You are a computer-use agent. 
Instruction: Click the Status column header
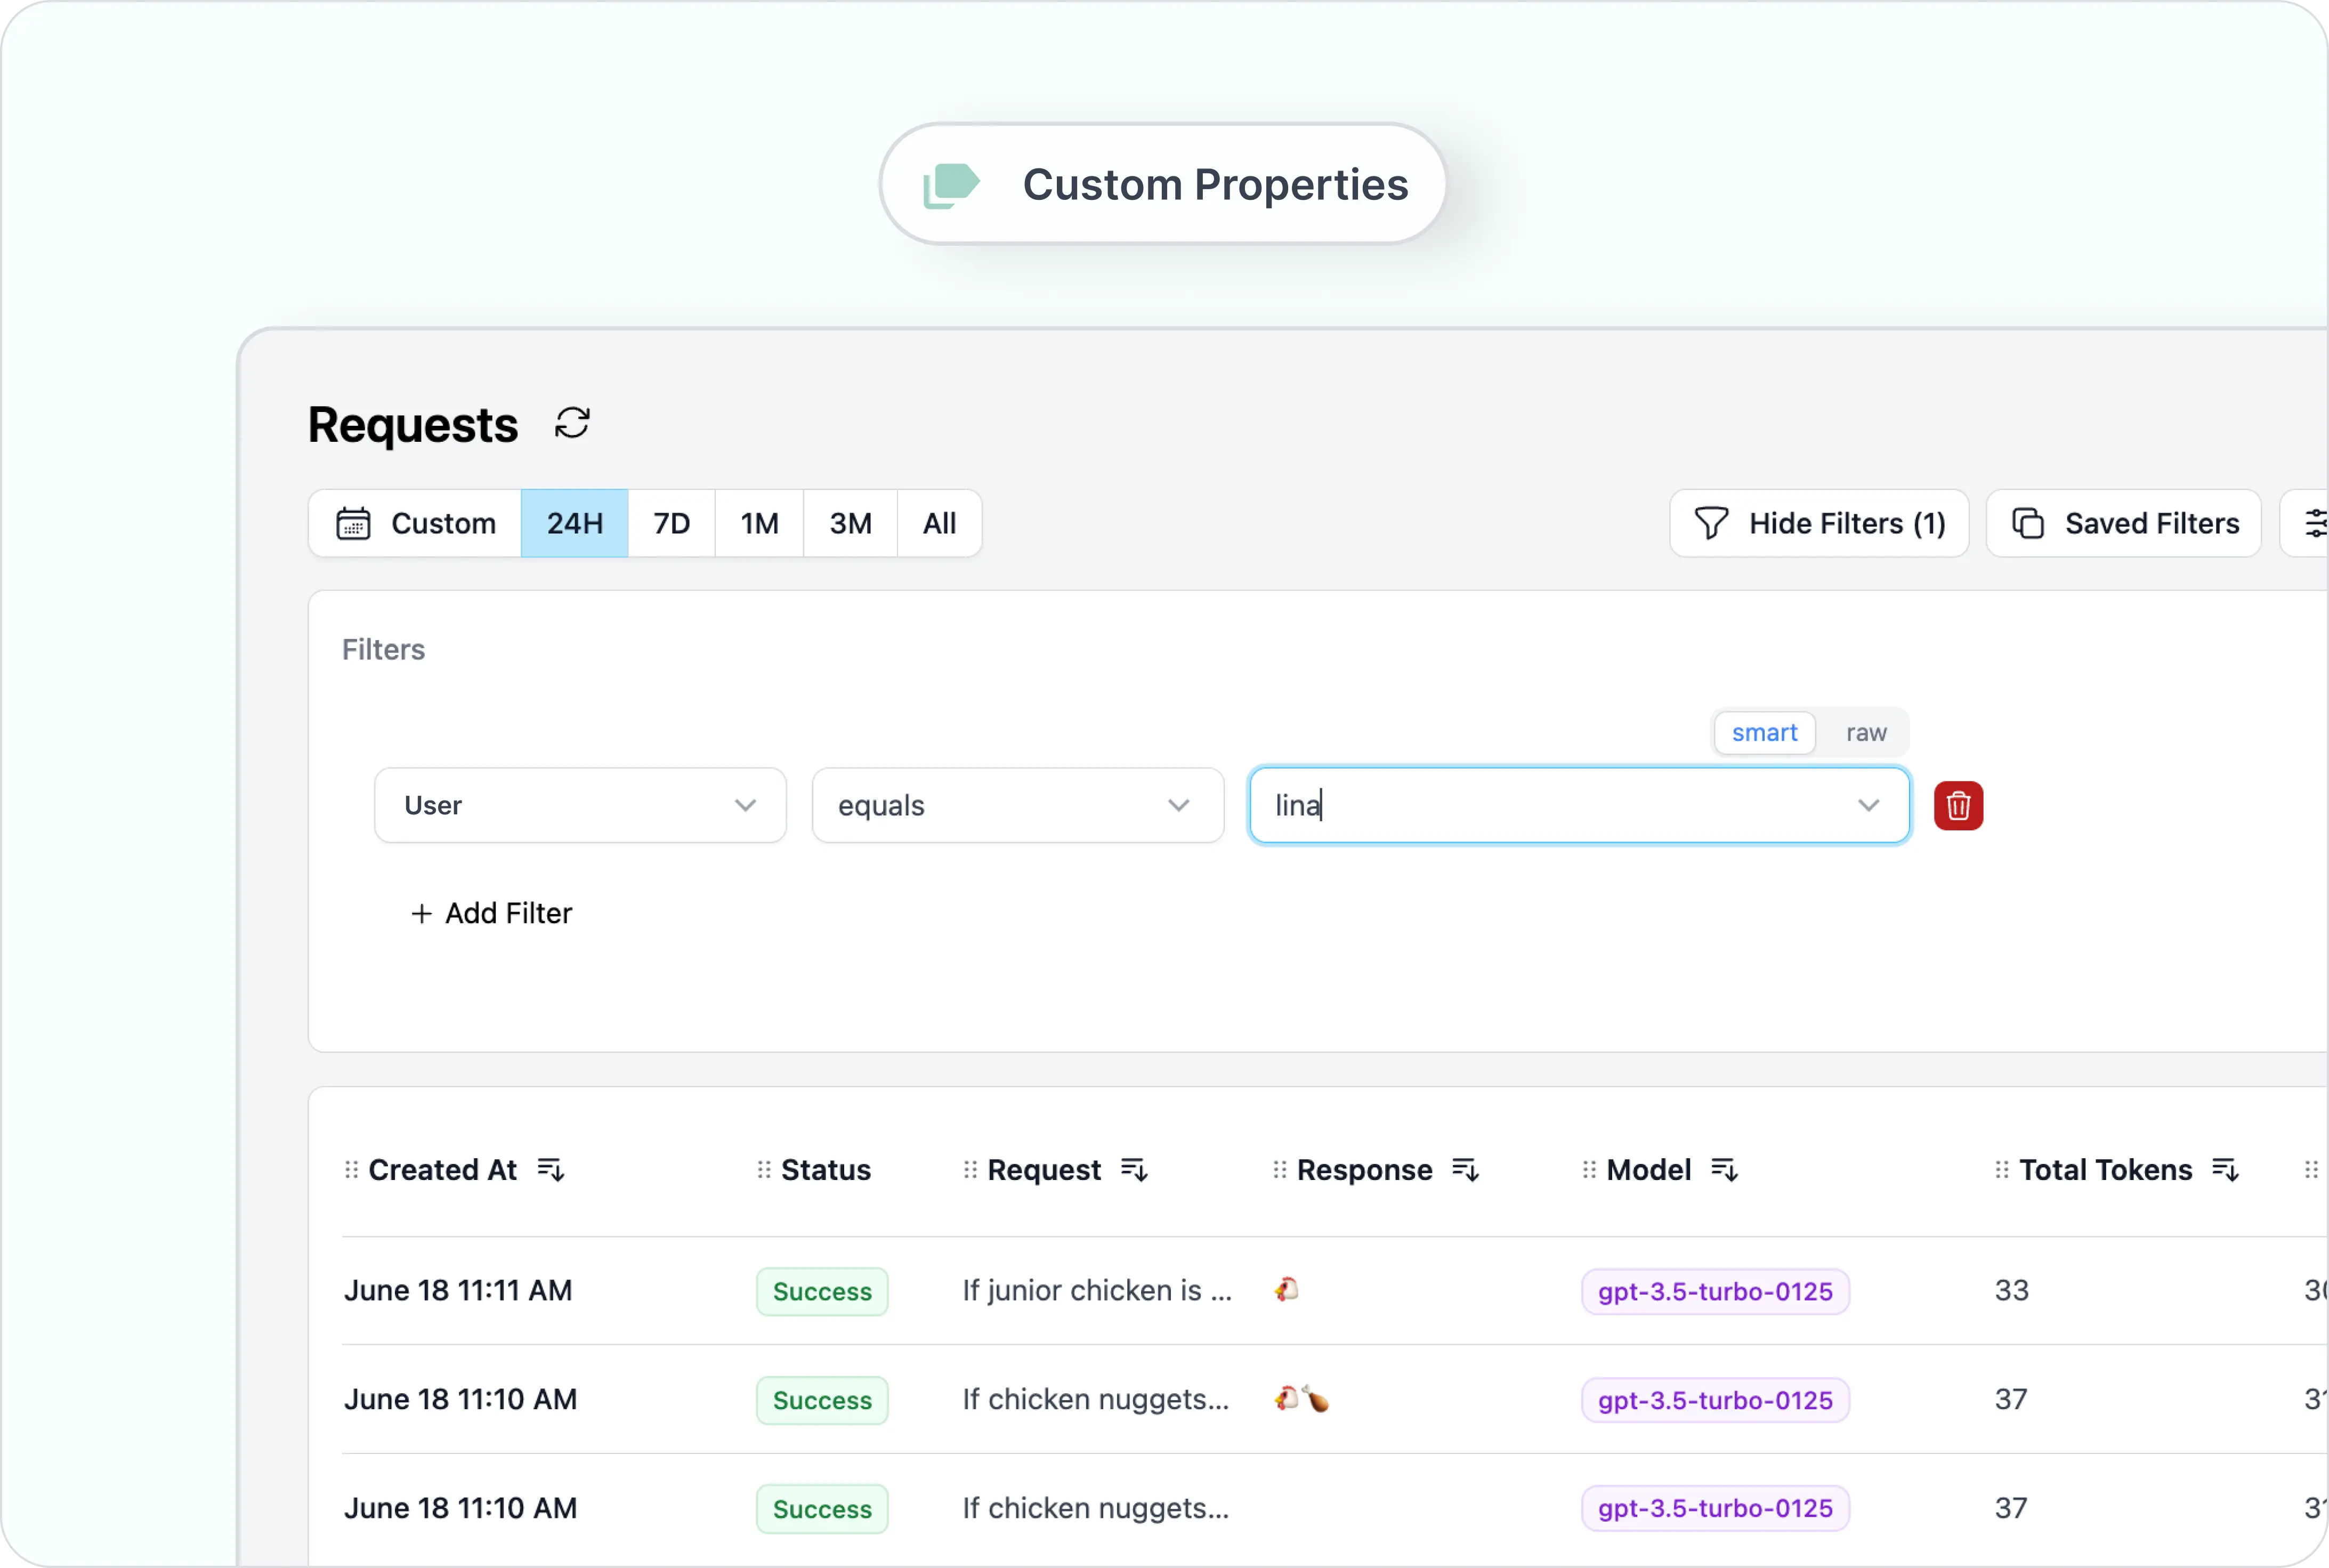pos(826,1169)
